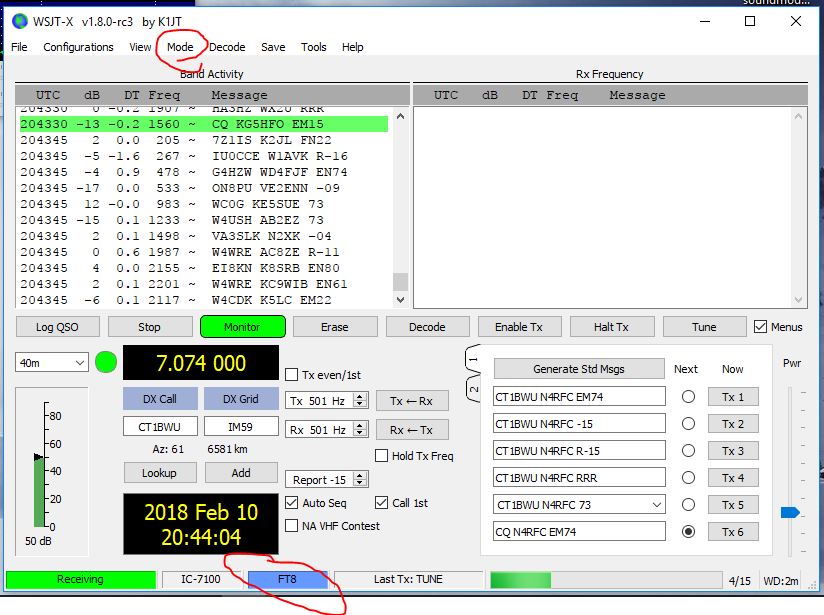Click the Tune button
Image resolution: width=824 pixels, height=615 pixels.
tap(704, 327)
